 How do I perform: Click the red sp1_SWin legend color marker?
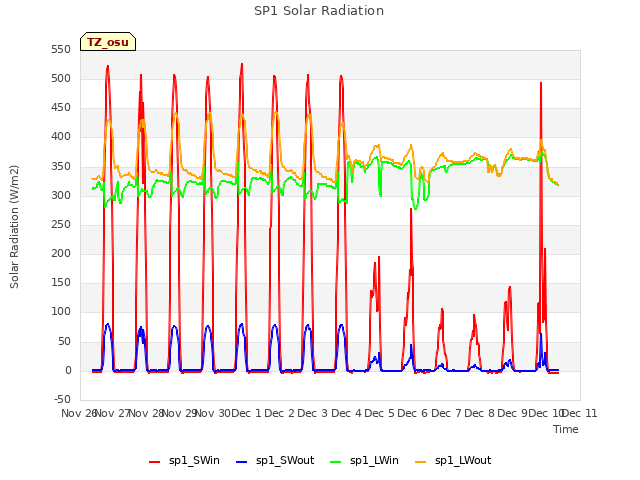tap(155, 462)
